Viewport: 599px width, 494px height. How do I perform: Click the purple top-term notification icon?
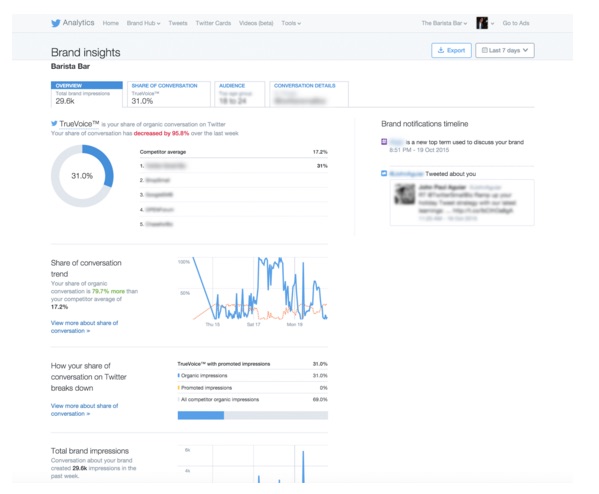[x=384, y=142]
